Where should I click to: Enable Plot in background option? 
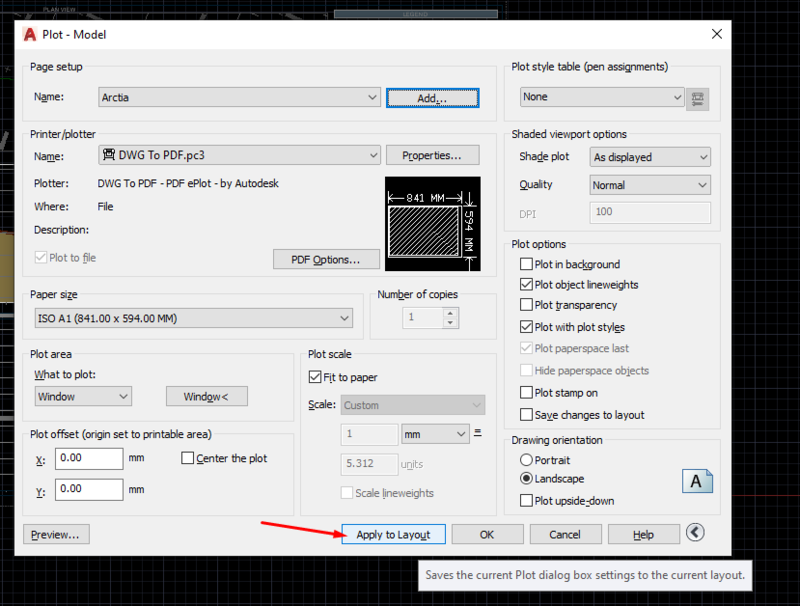coord(526,264)
